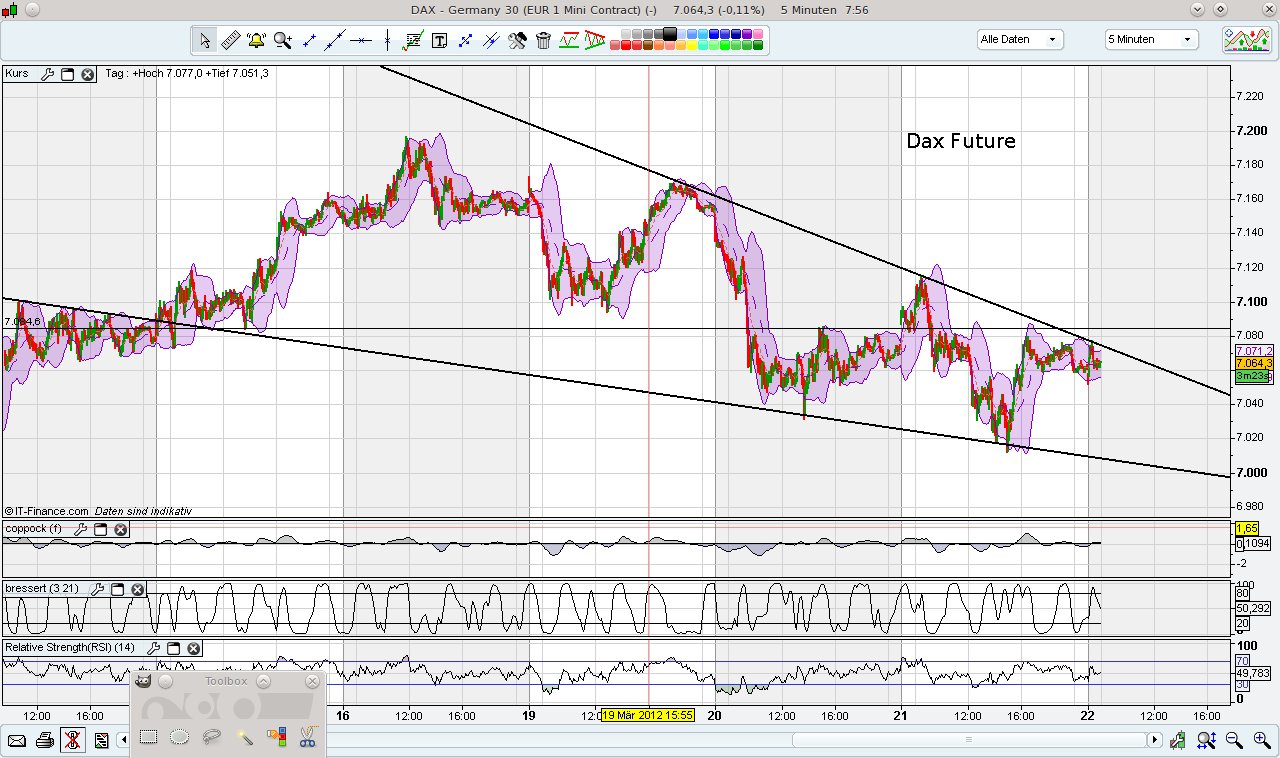Select the magnifier zoom tool in top toolbar
Screen dimensions: 1280x758
(x=283, y=41)
